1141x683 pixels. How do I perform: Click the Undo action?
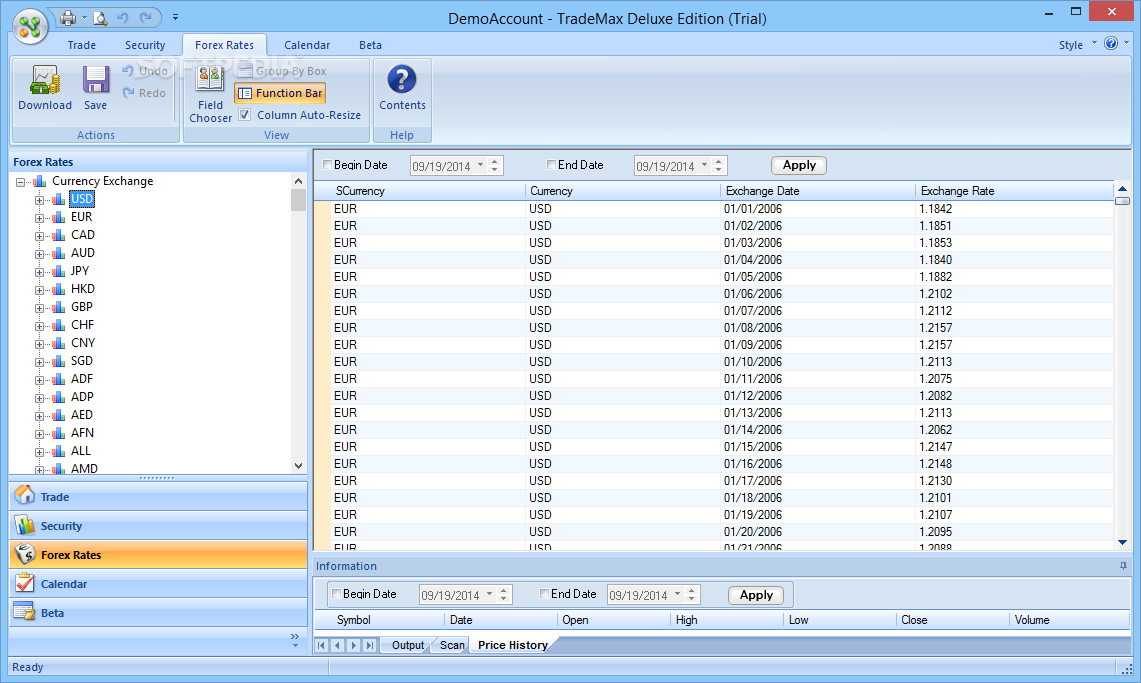(145, 71)
